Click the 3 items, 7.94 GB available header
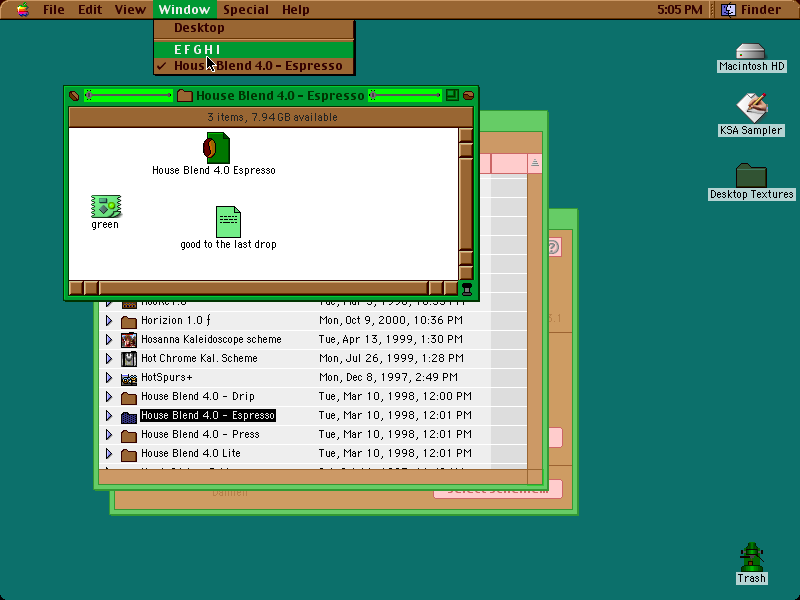The width and height of the screenshot is (800, 600). [271, 117]
